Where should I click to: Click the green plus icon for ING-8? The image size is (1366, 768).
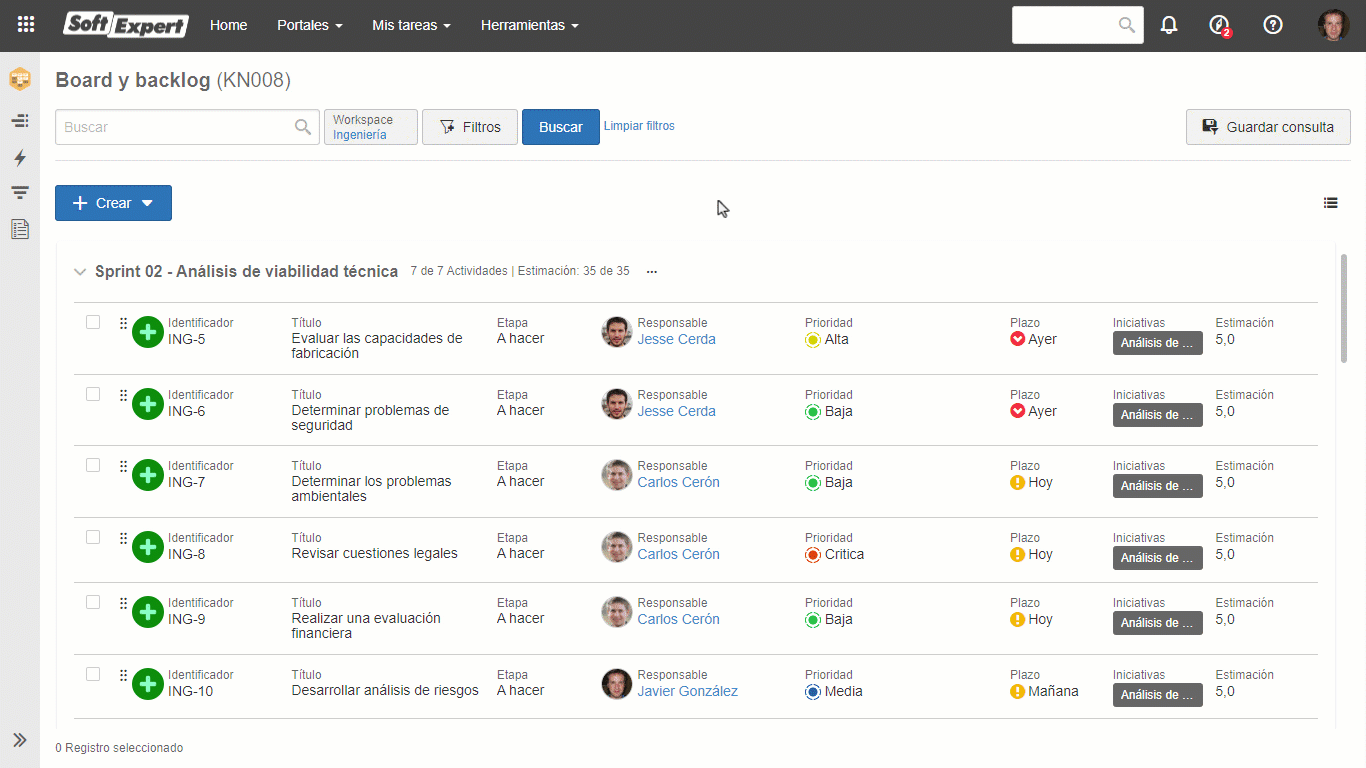click(148, 547)
